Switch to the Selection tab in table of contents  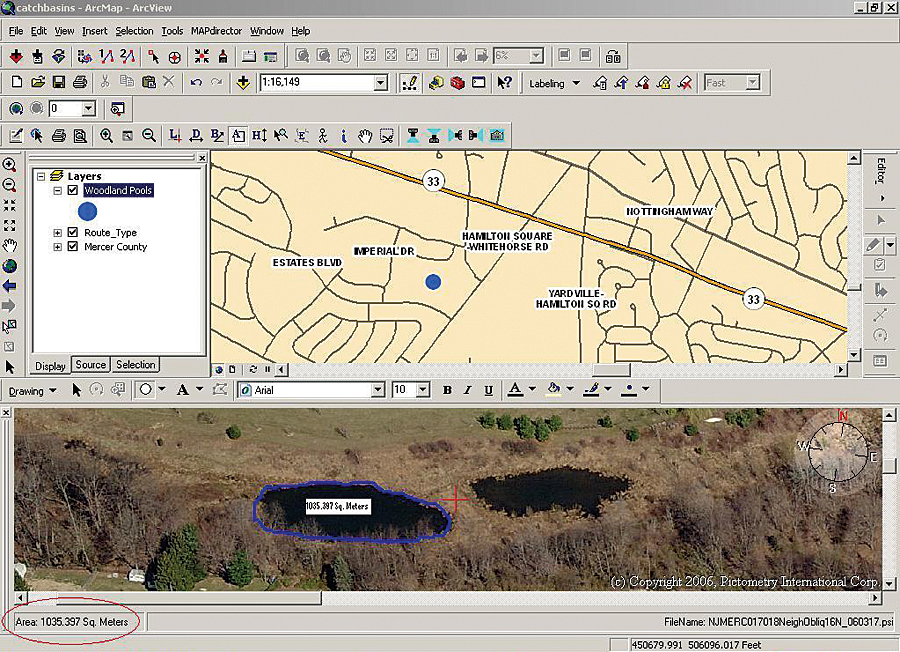tap(135, 365)
